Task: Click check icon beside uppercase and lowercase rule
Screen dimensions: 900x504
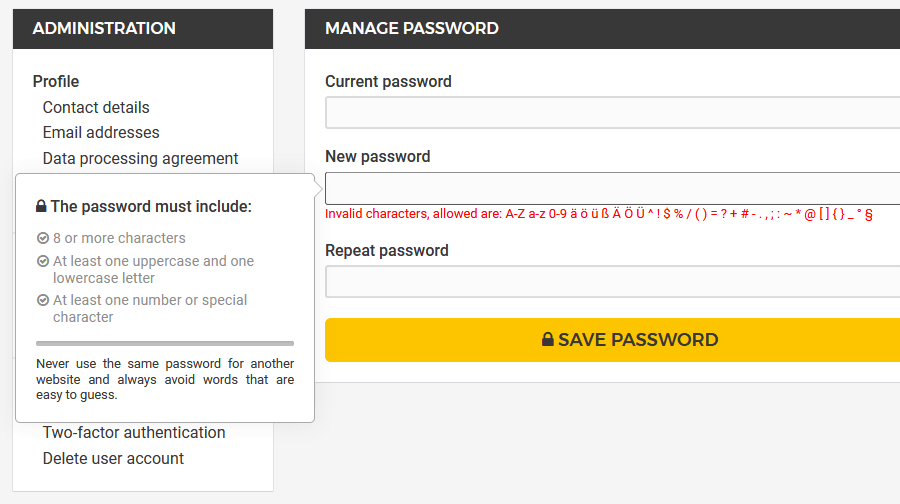Action: (43, 261)
